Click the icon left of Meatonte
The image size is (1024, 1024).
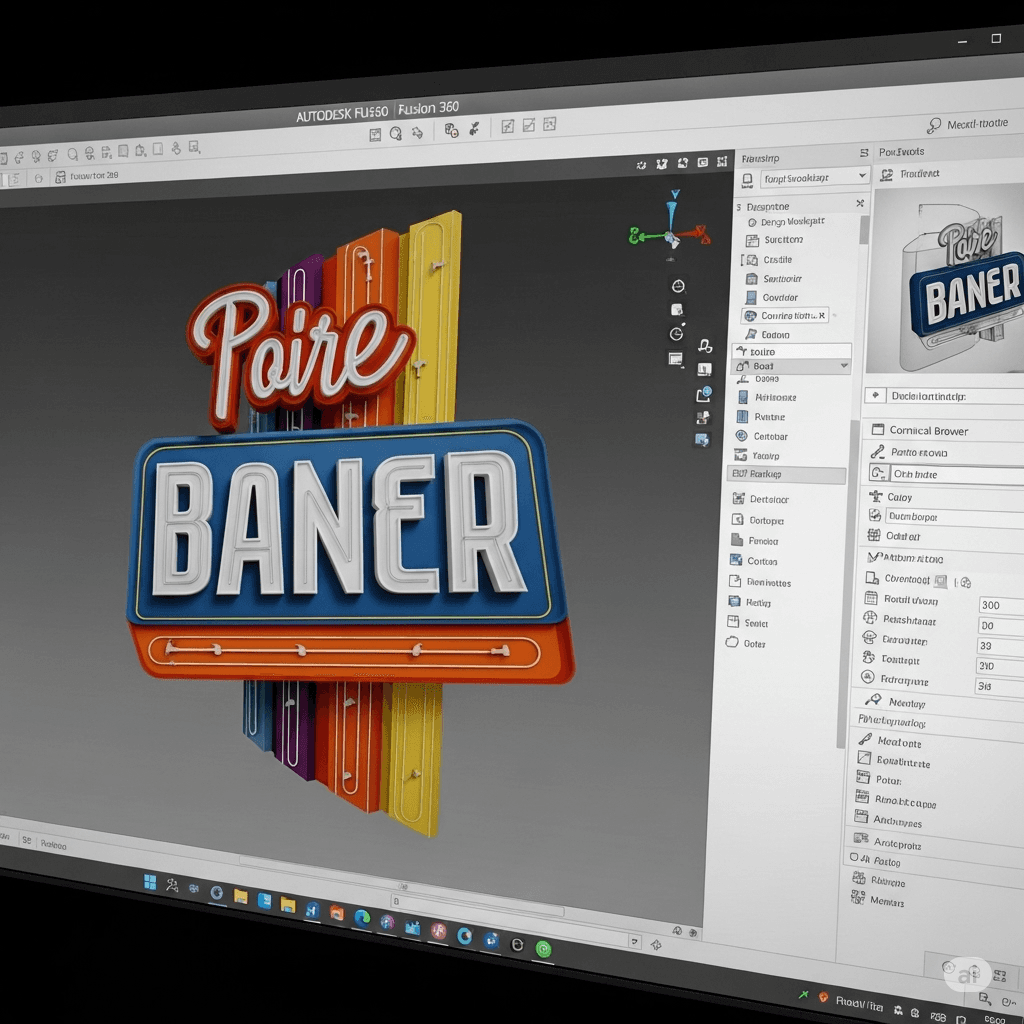tap(863, 741)
